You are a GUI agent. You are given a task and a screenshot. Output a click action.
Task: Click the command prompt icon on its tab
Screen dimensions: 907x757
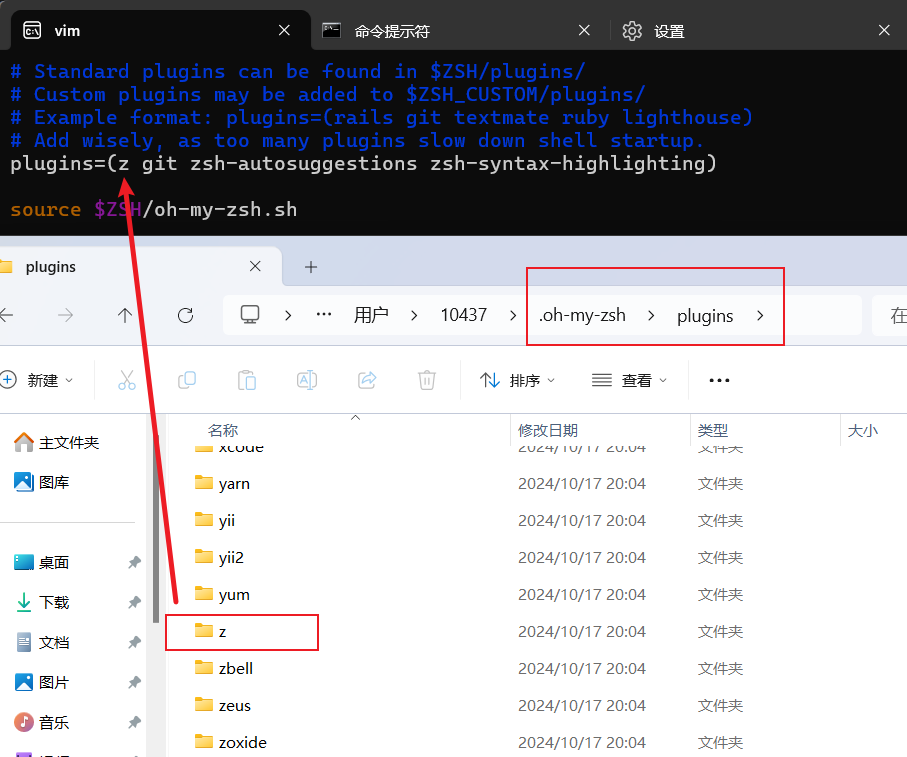(331, 30)
